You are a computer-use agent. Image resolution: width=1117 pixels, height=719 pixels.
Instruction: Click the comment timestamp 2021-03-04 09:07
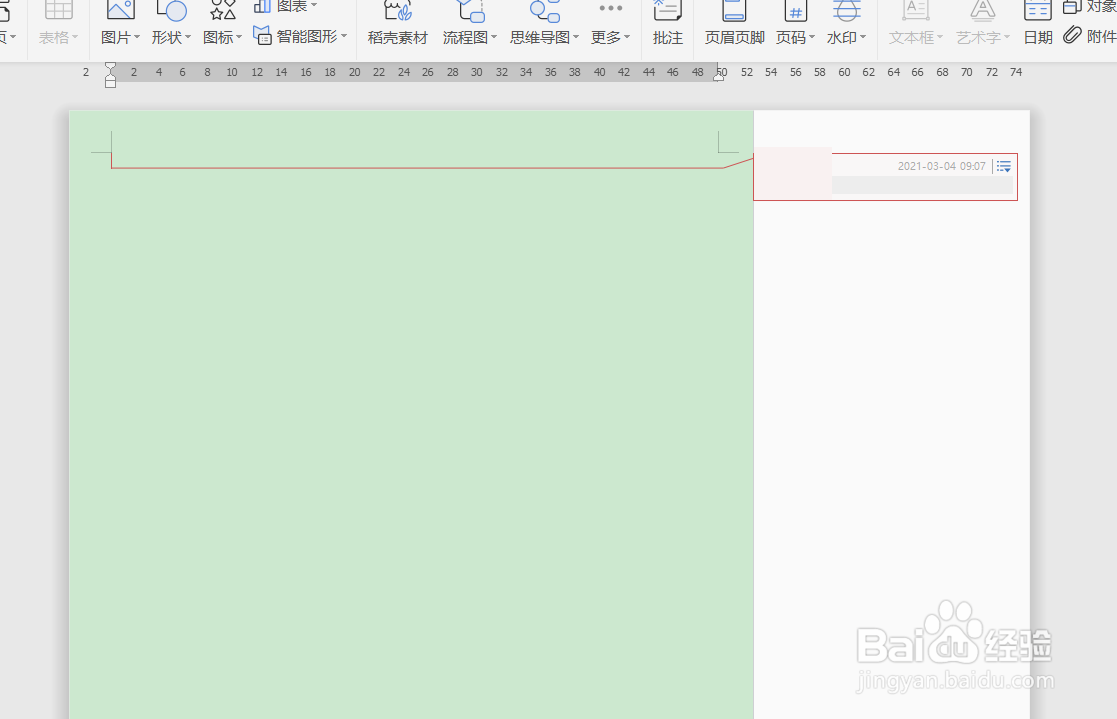(941, 166)
